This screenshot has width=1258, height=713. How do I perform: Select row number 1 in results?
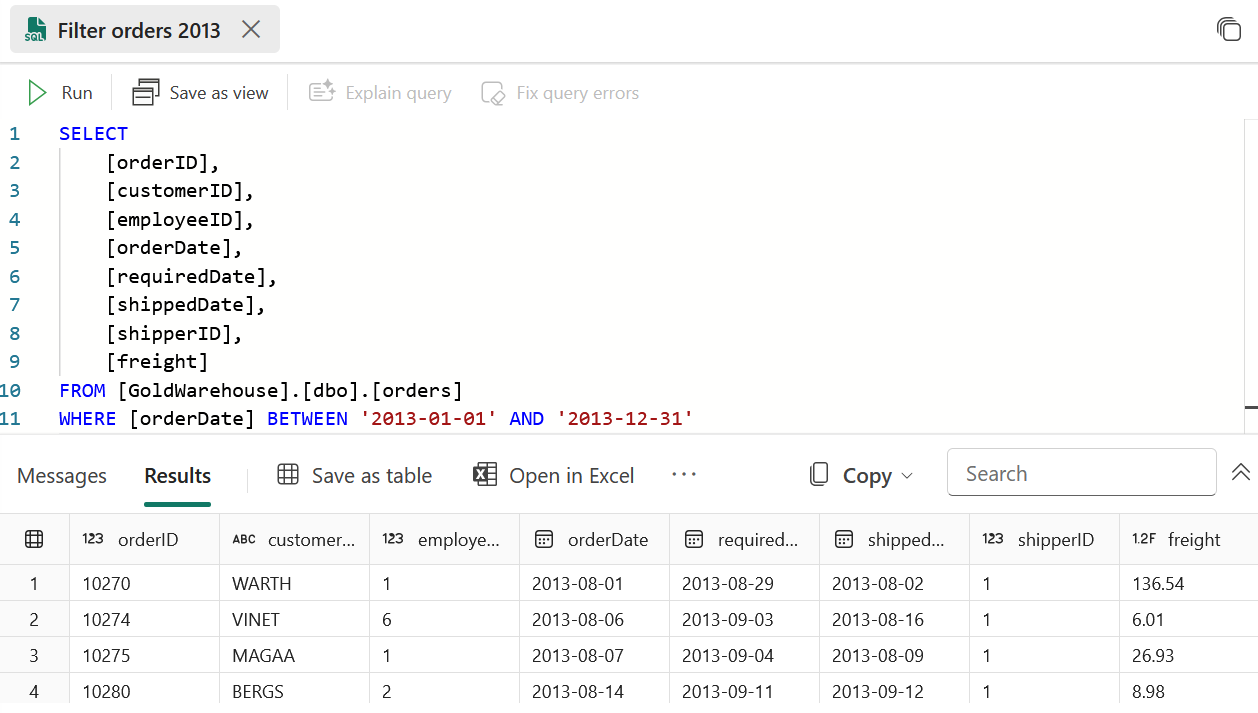[x=34, y=583]
